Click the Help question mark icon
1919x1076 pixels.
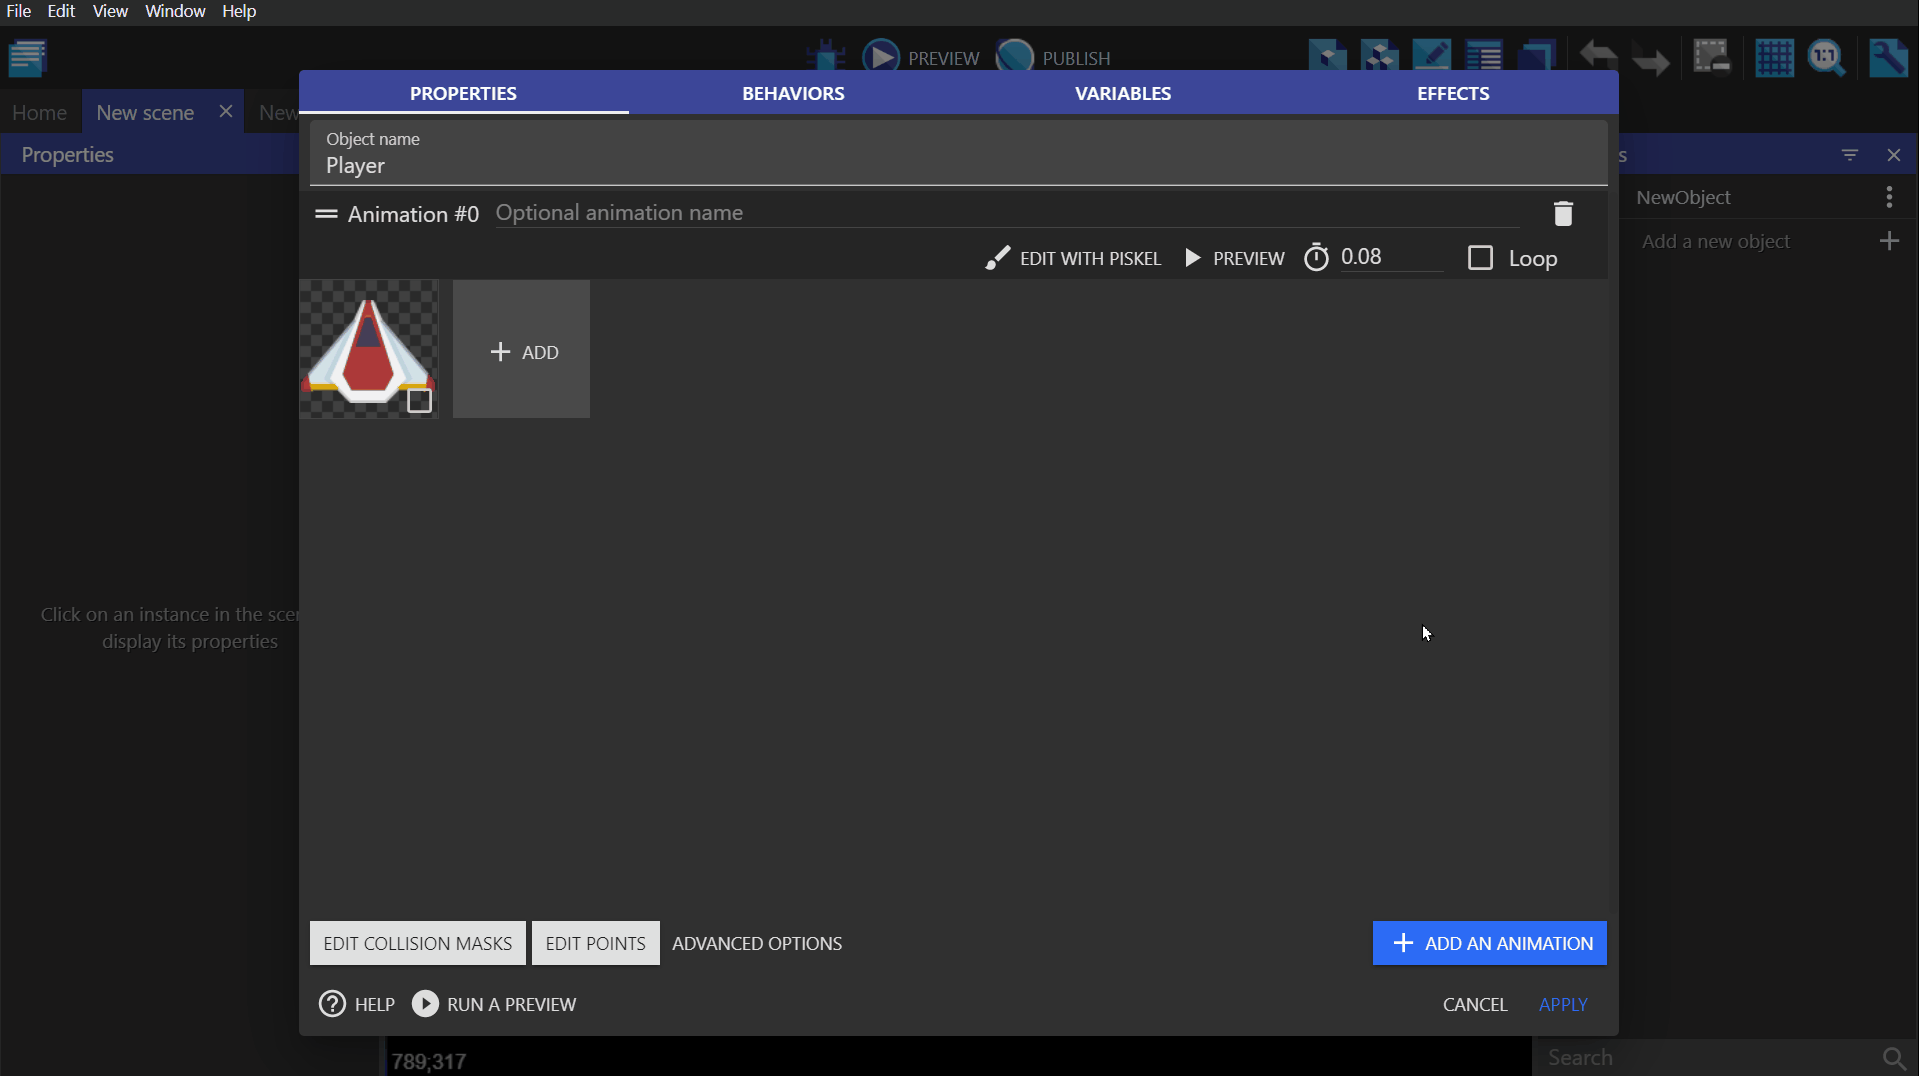[x=332, y=1004]
